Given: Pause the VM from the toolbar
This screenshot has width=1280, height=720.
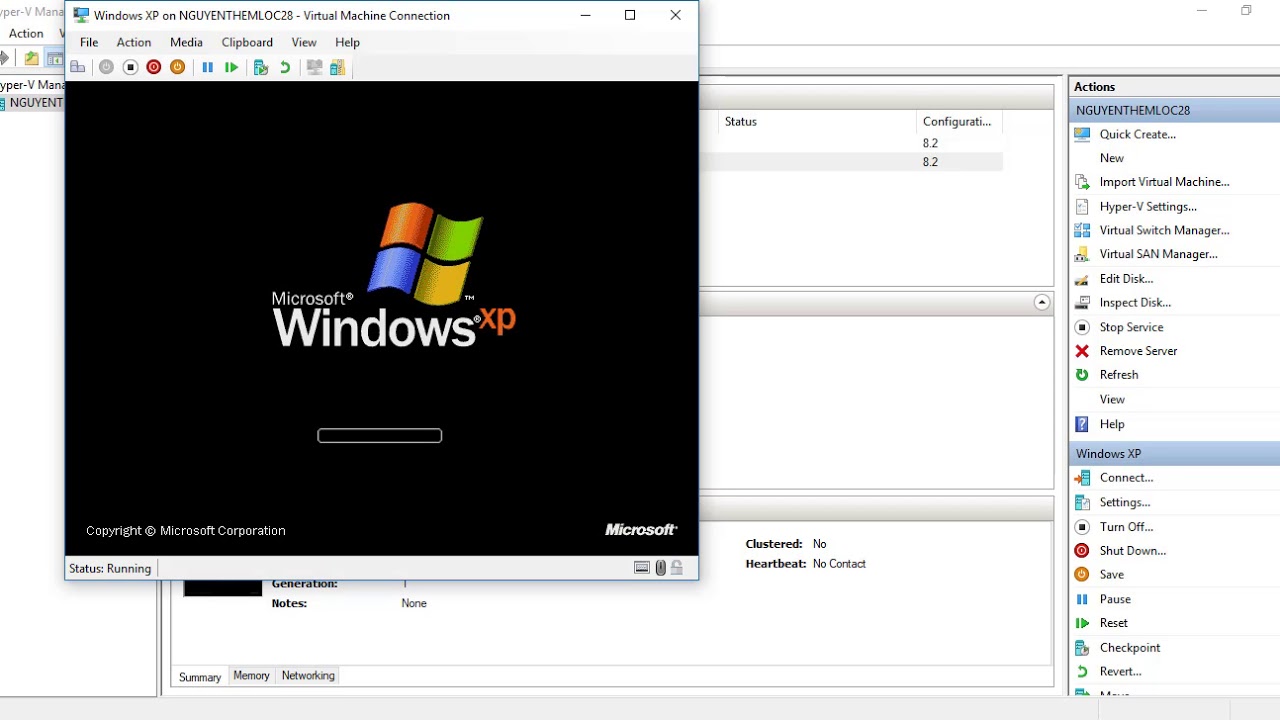Looking at the screenshot, I should click(208, 67).
